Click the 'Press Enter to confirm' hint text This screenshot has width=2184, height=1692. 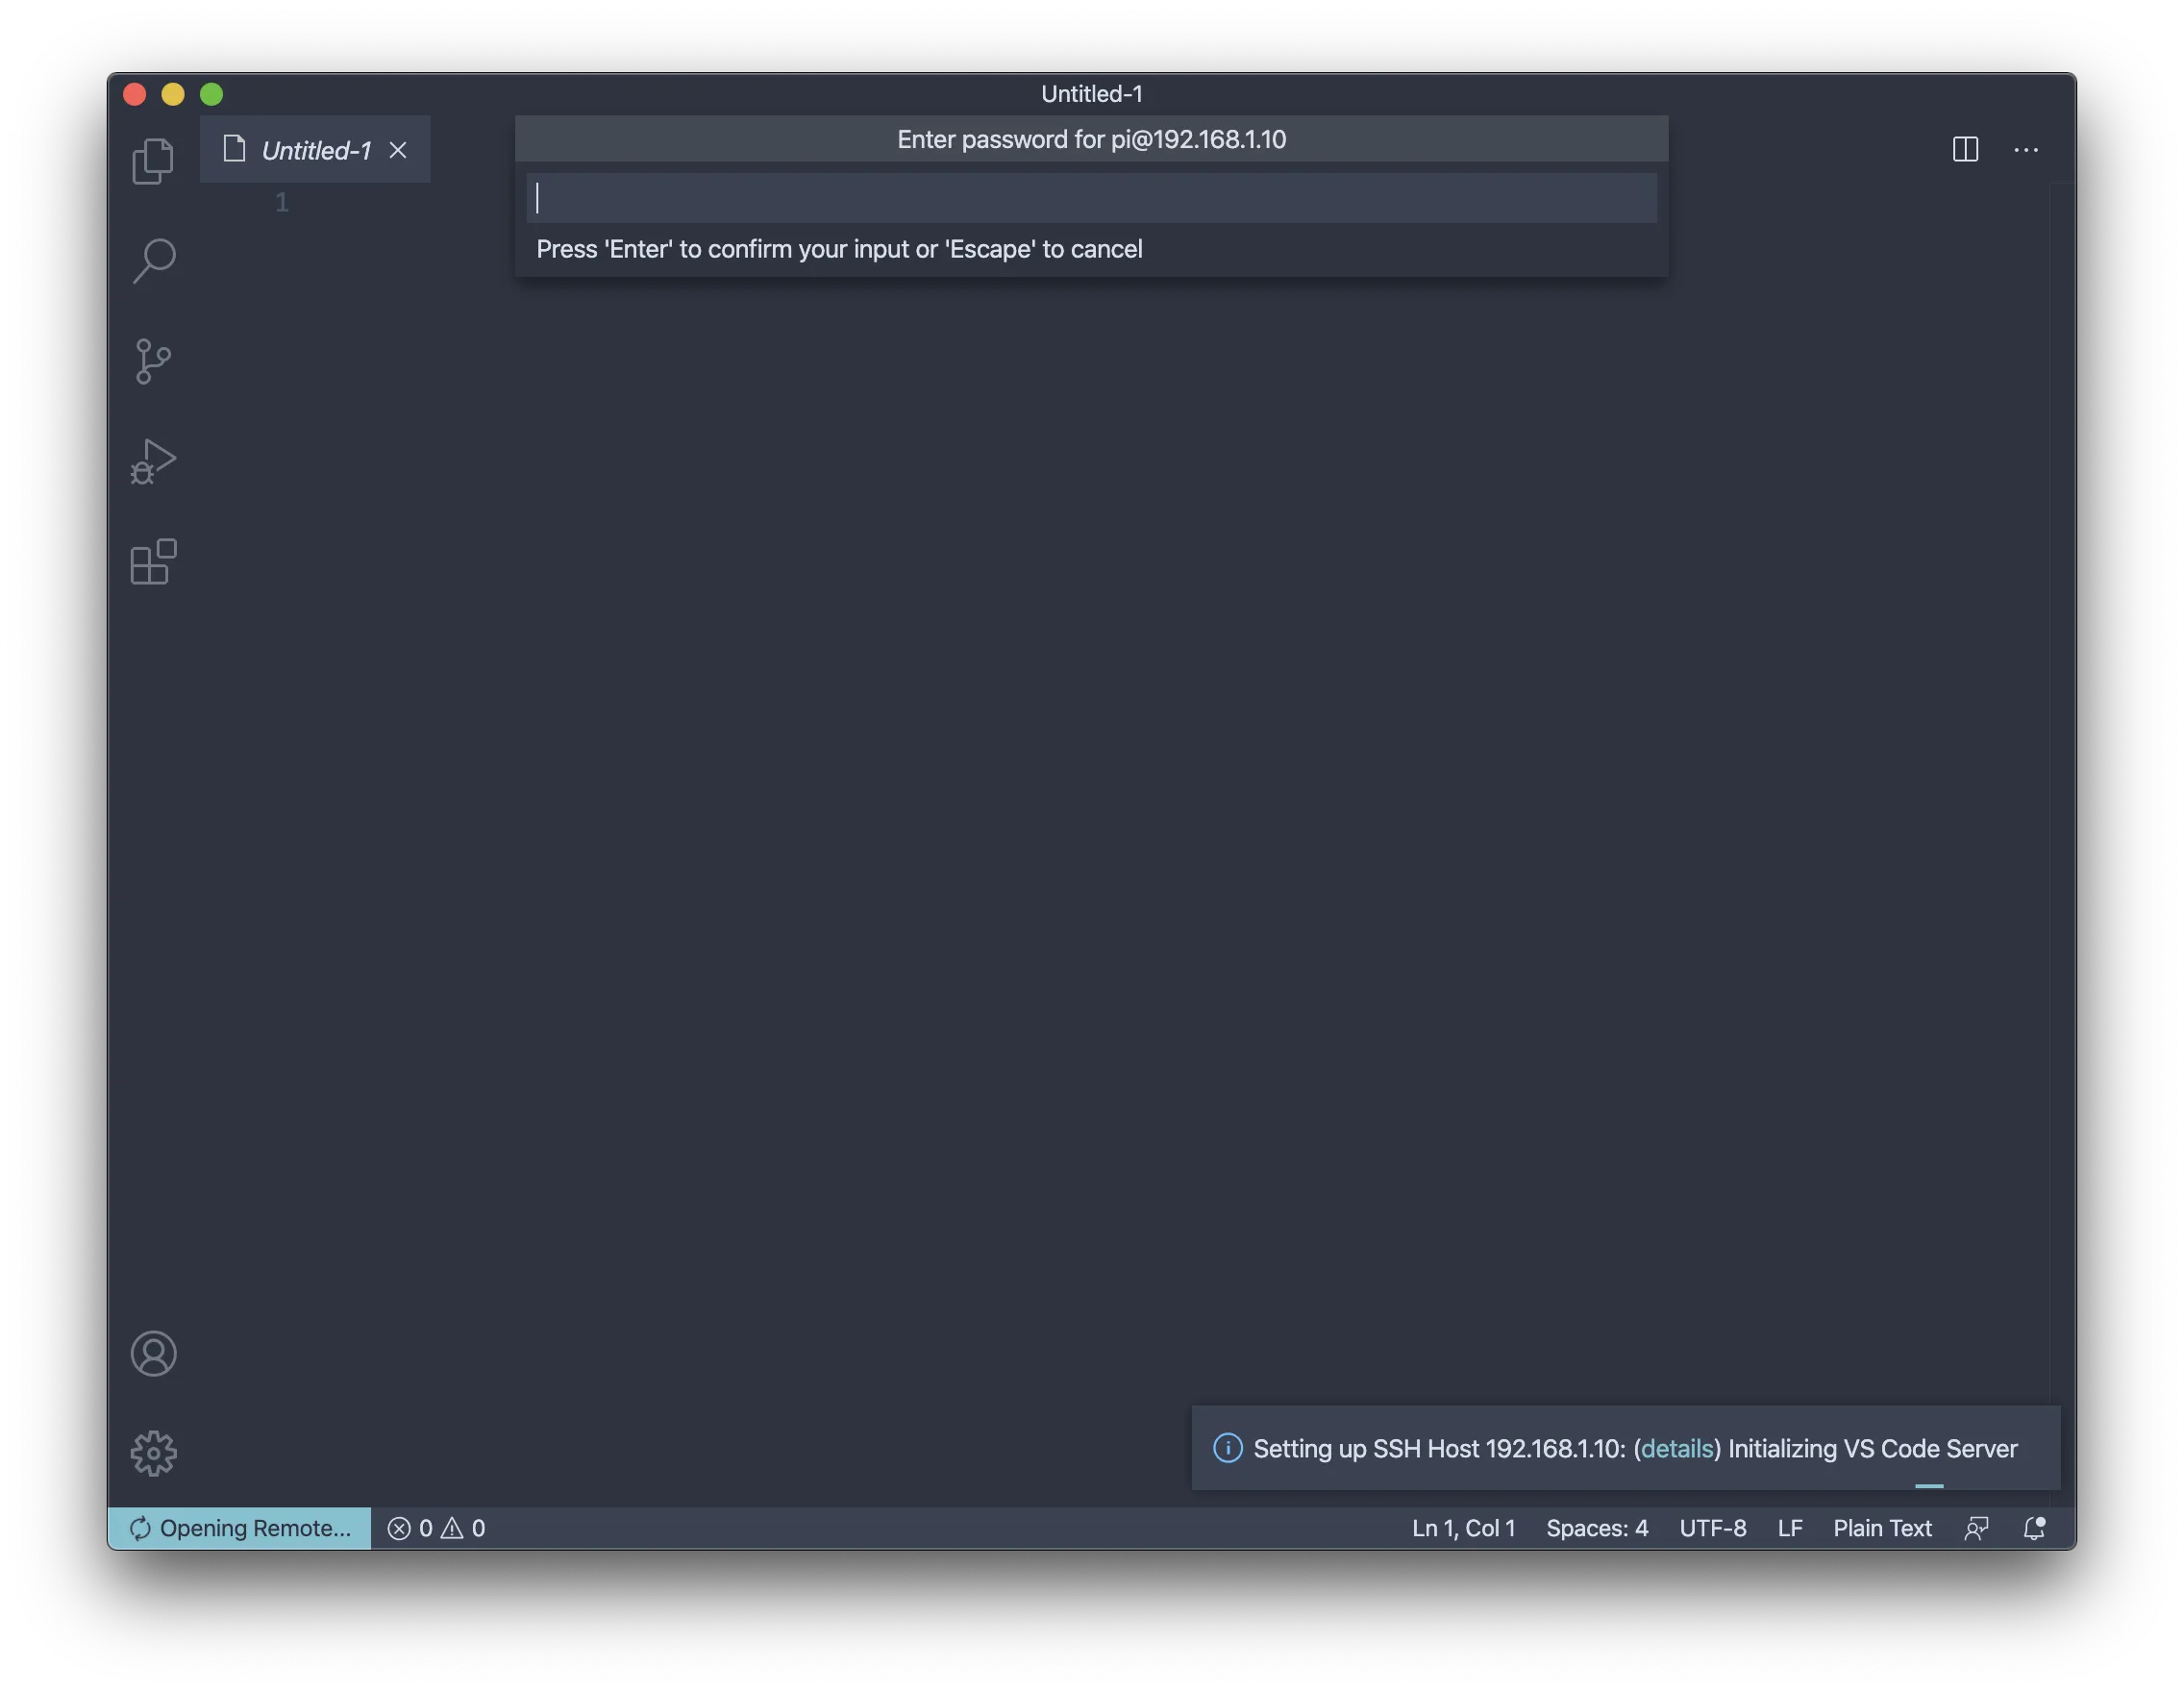coord(839,249)
